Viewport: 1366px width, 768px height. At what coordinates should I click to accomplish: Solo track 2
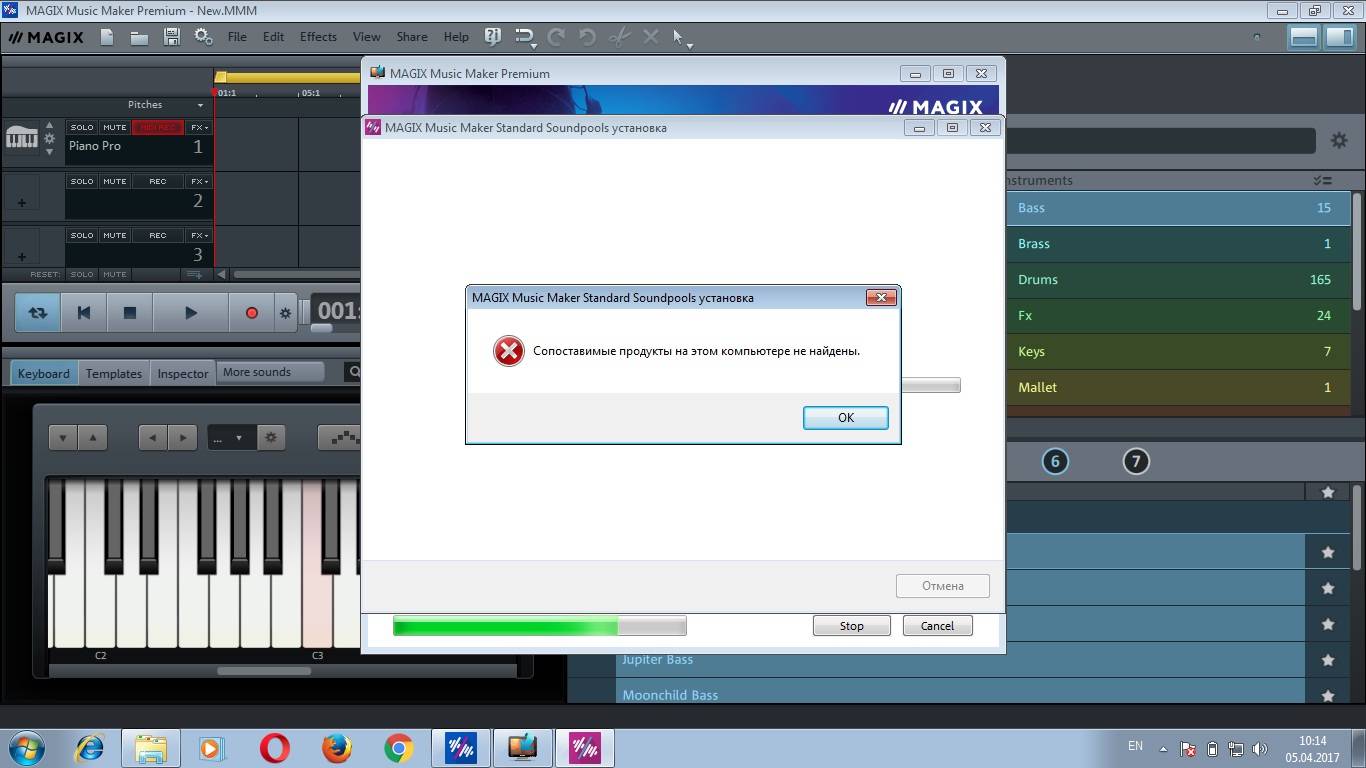tap(82, 182)
